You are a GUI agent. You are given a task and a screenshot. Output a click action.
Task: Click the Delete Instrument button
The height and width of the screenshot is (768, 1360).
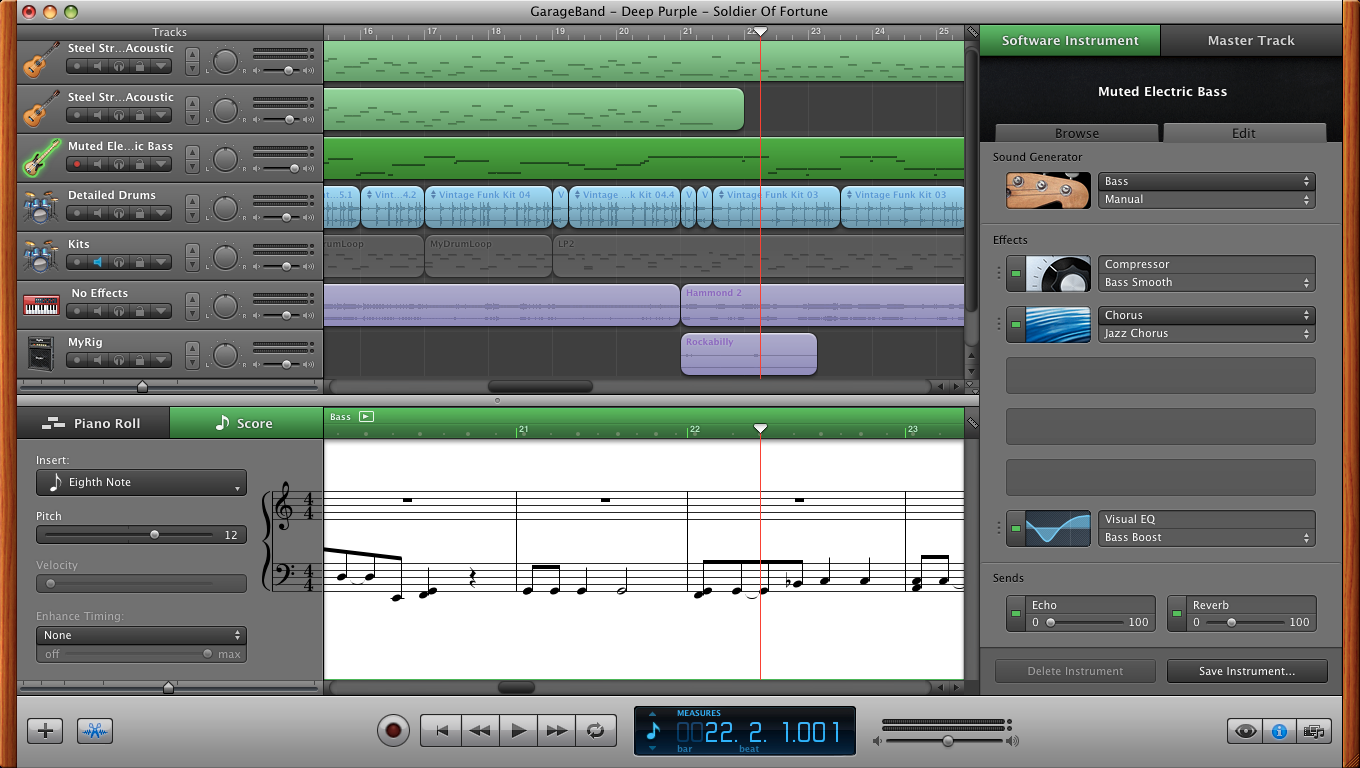(1075, 671)
